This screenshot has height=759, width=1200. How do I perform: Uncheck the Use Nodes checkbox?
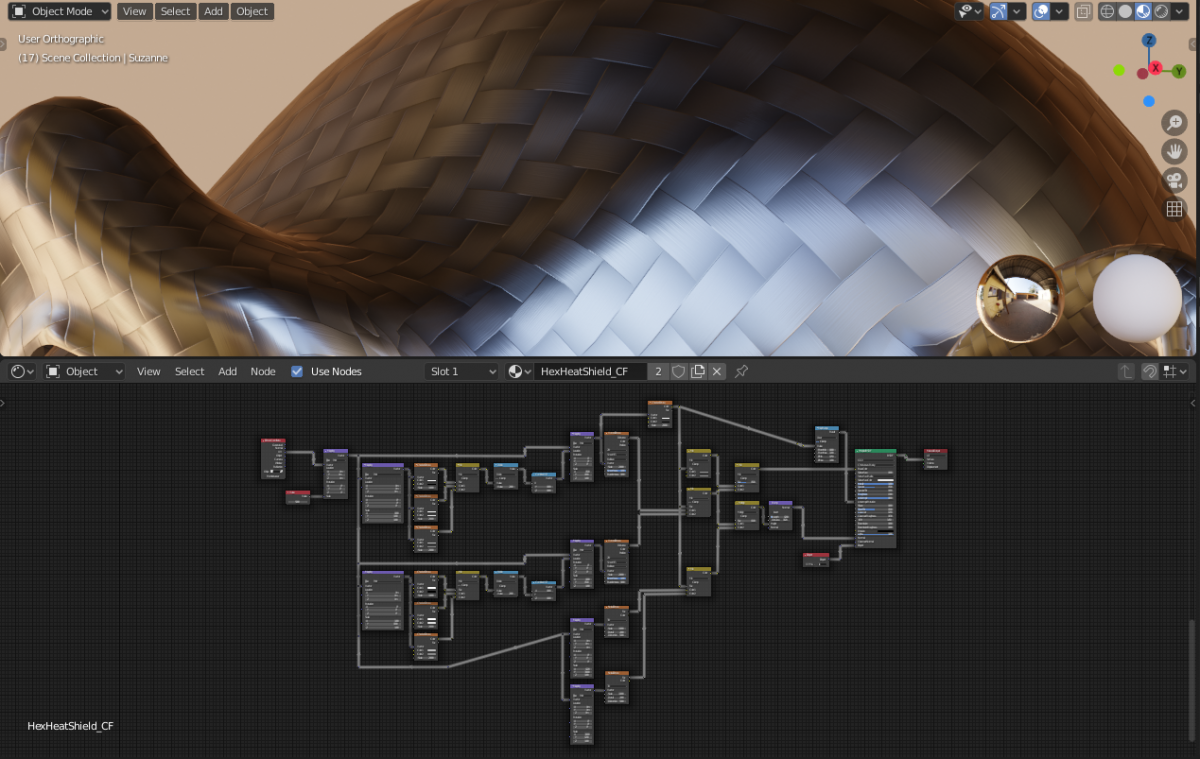click(x=297, y=371)
